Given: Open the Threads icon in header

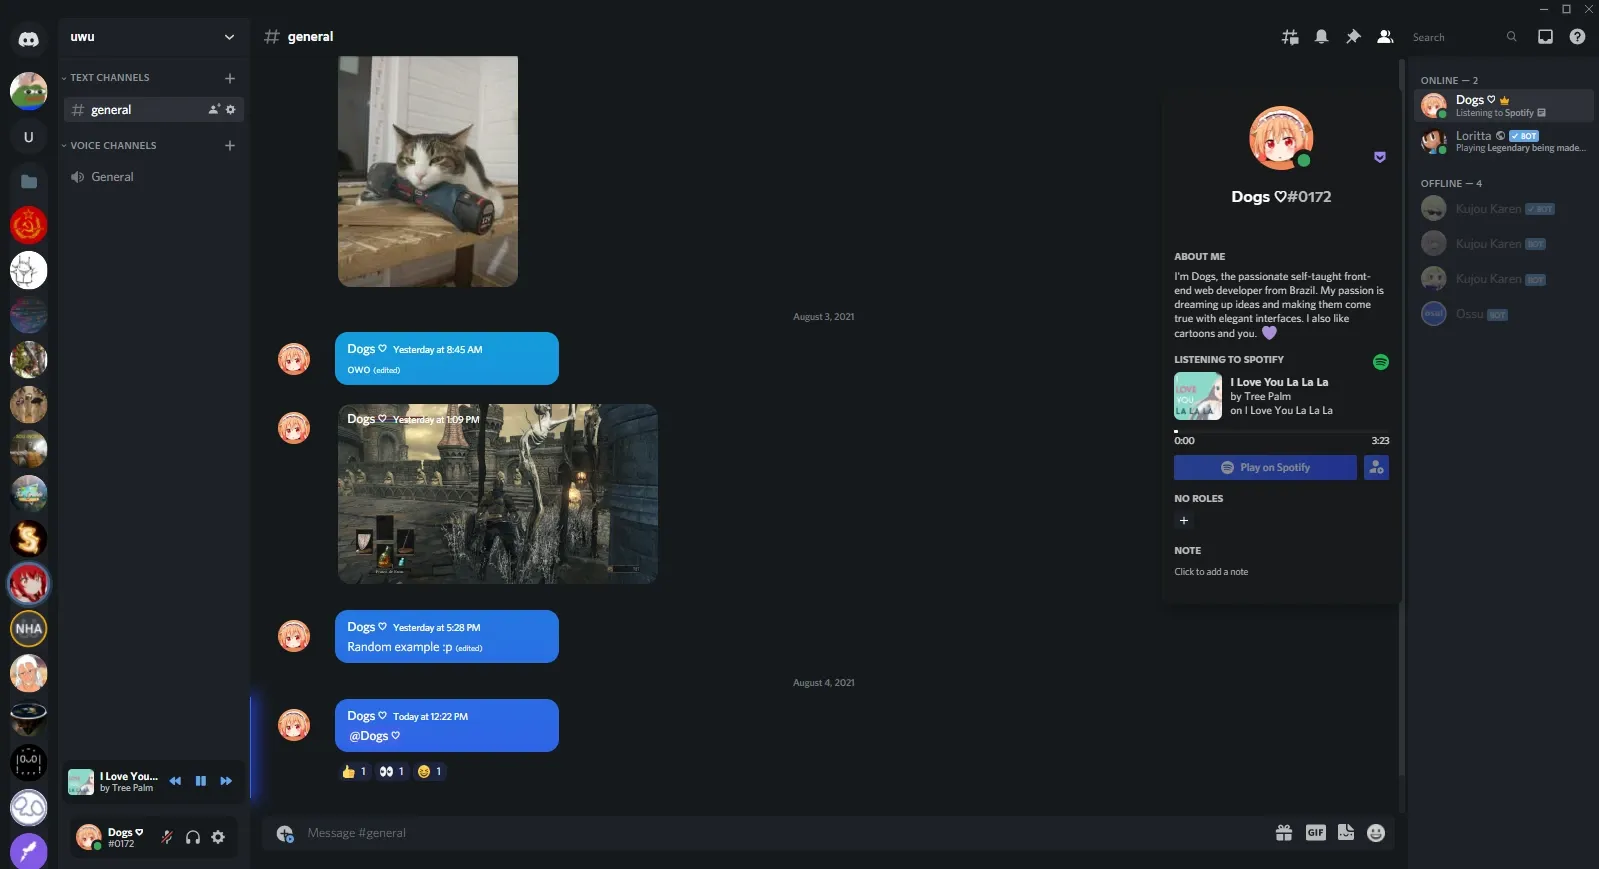Looking at the screenshot, I should (1290, 37).
